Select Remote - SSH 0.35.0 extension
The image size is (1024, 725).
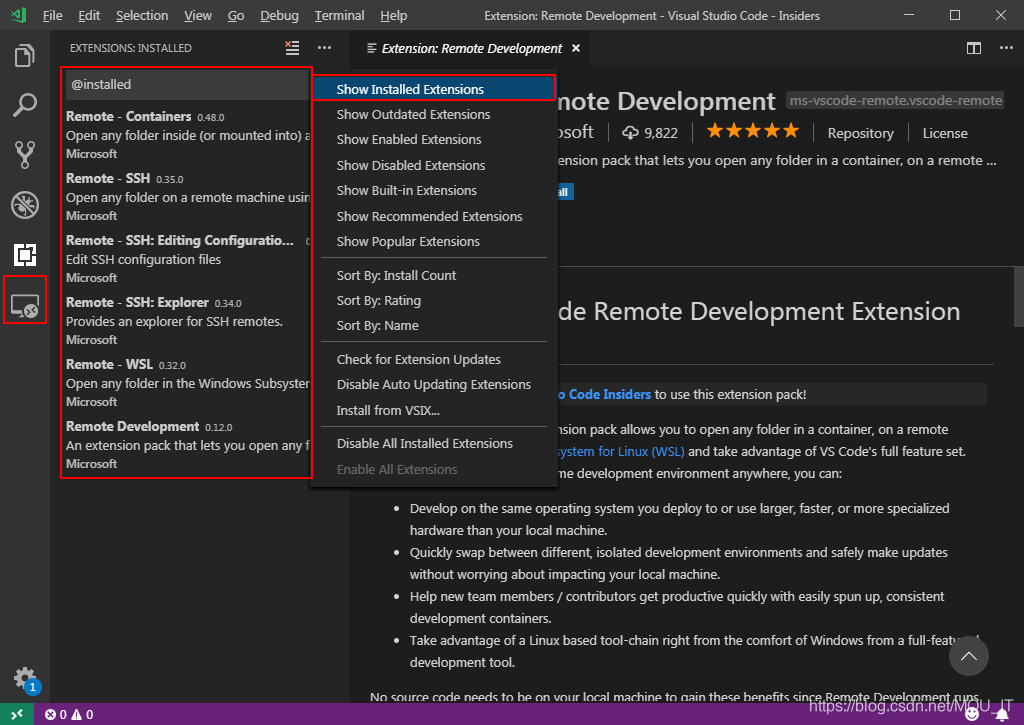click(187, 197)
